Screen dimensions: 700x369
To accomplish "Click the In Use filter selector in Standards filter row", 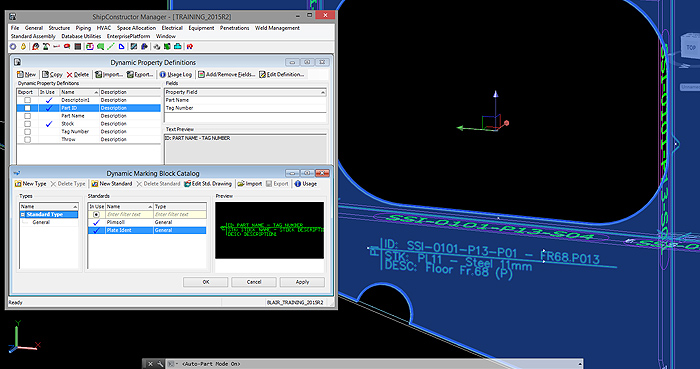I will point(96,215).
